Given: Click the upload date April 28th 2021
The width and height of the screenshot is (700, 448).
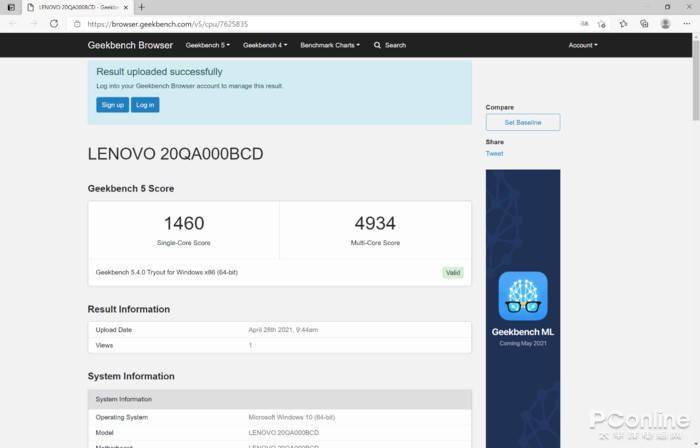Looking at the screenshot, I should coord(283,330).
